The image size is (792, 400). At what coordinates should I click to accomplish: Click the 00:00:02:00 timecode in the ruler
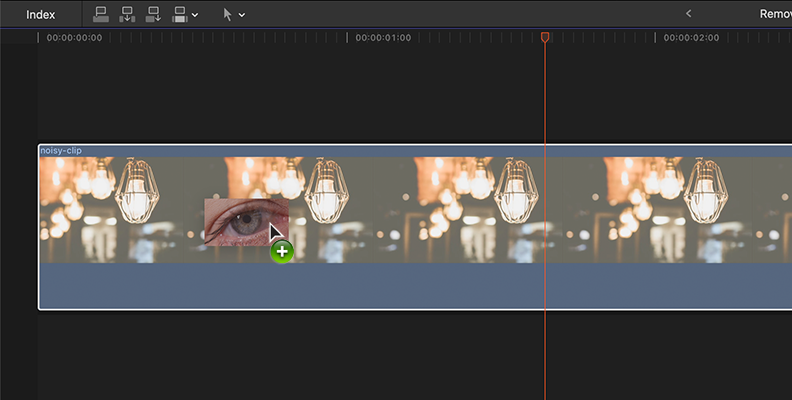point(691,38)
